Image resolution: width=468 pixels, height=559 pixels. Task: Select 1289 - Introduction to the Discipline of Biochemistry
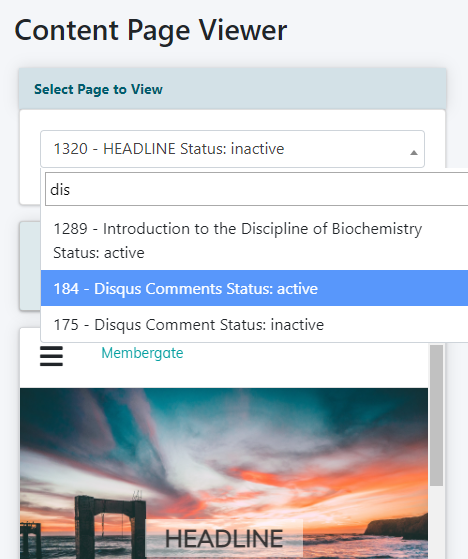coord(254,241)
